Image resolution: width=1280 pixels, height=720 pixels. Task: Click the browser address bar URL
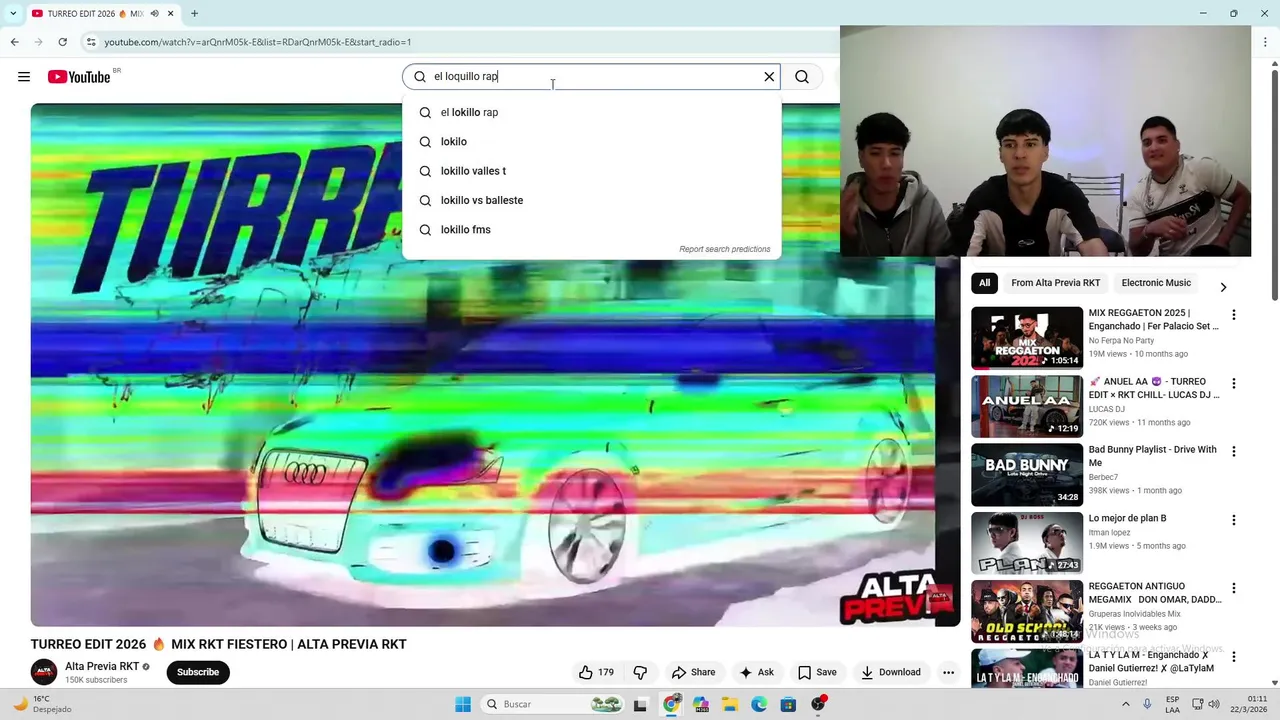point(258,42)
